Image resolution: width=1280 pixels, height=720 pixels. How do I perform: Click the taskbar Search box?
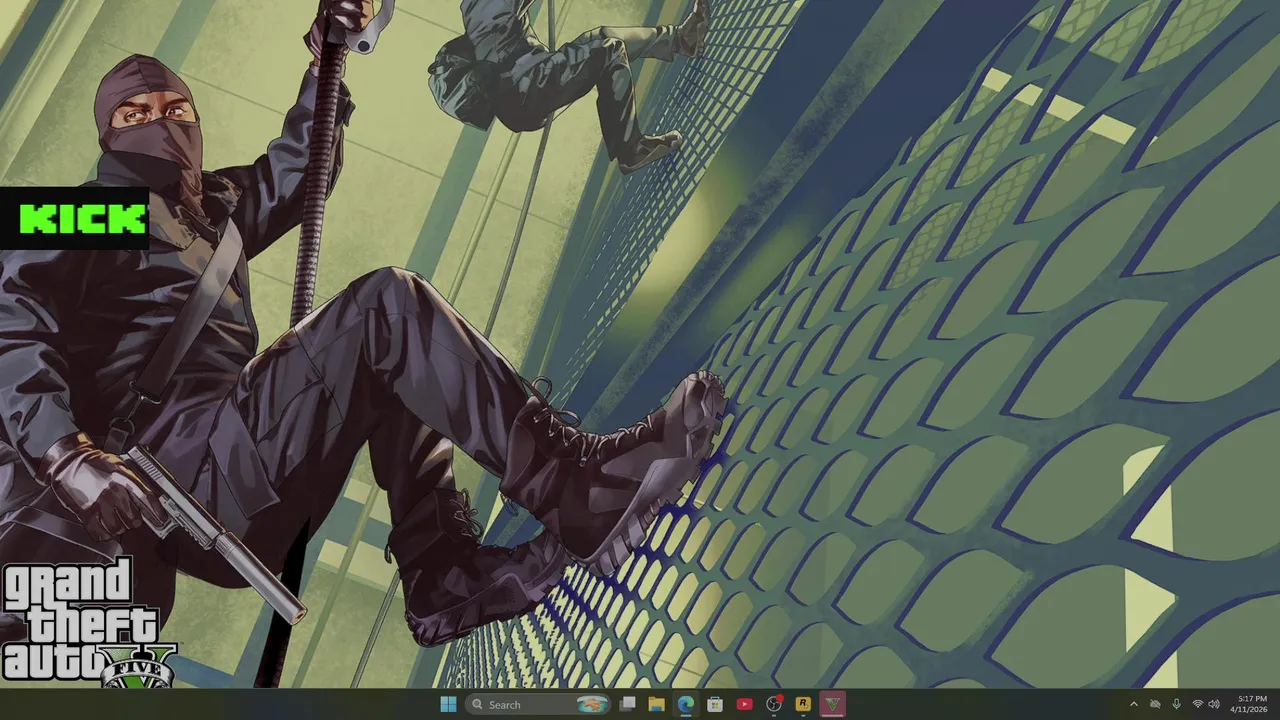pos(538,704)
